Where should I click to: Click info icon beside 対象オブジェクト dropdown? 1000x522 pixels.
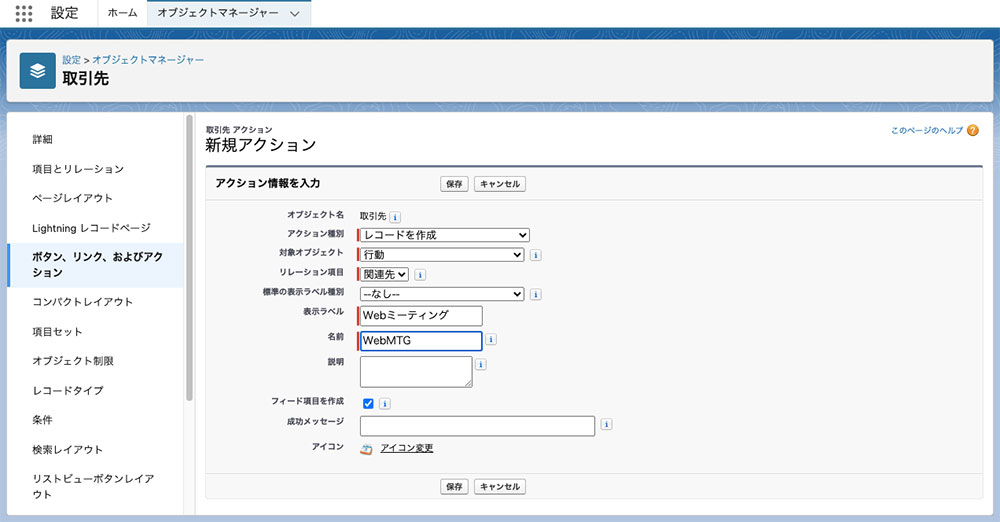tap(536, 255)
